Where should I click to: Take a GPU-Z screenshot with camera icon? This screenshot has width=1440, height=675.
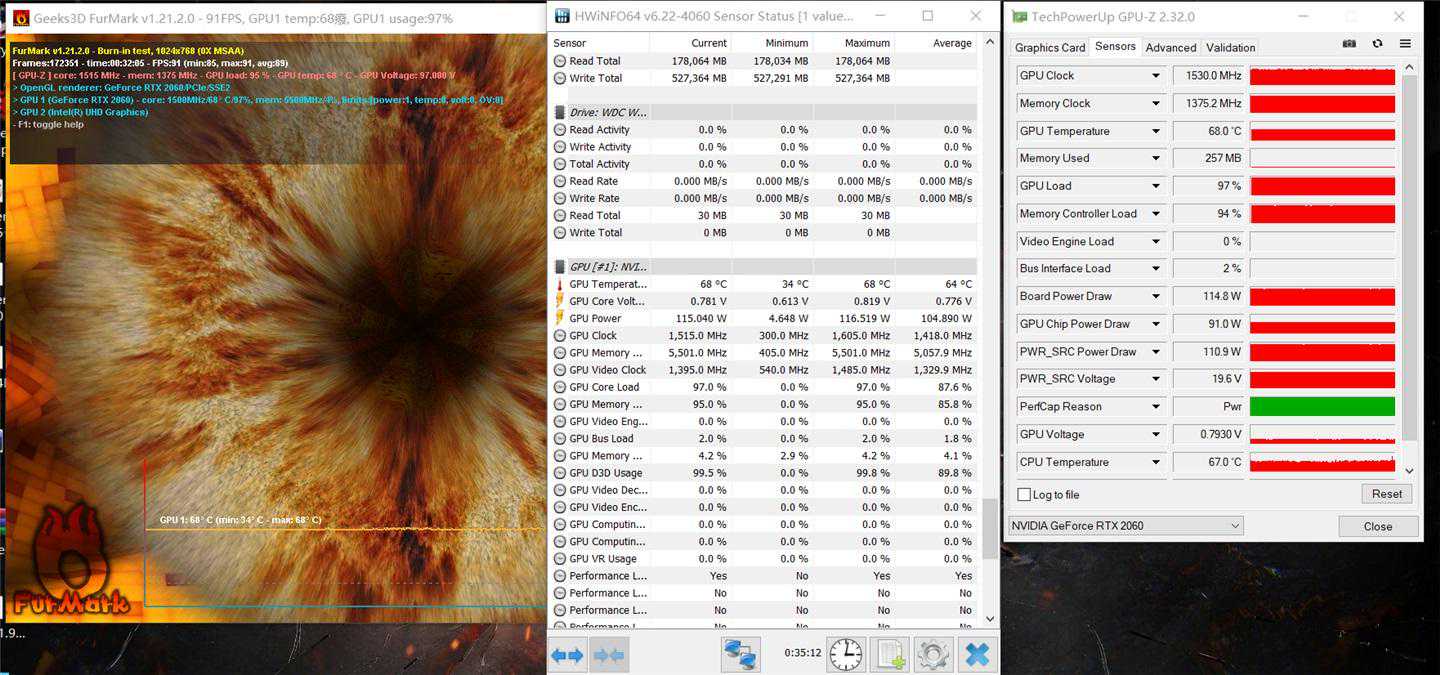pos(1349,44)
